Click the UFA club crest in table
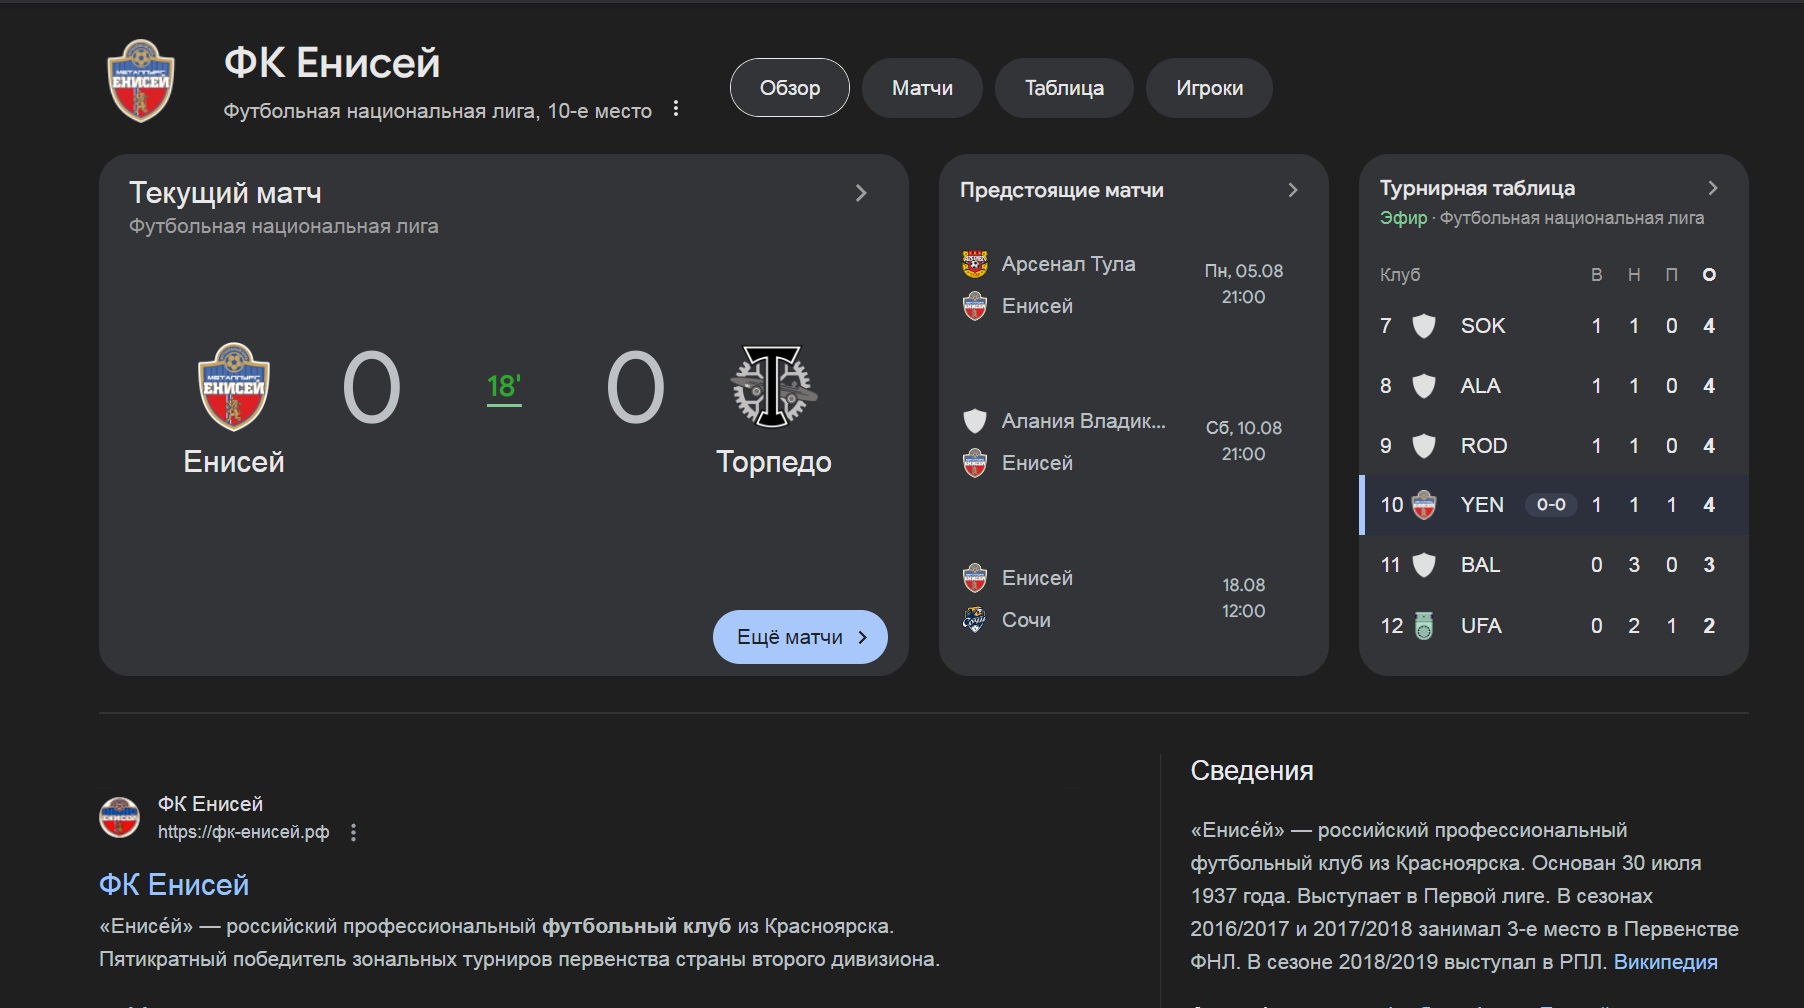The height and width of the screenshot is (1008, 1804). click(x=1424, y=626)
